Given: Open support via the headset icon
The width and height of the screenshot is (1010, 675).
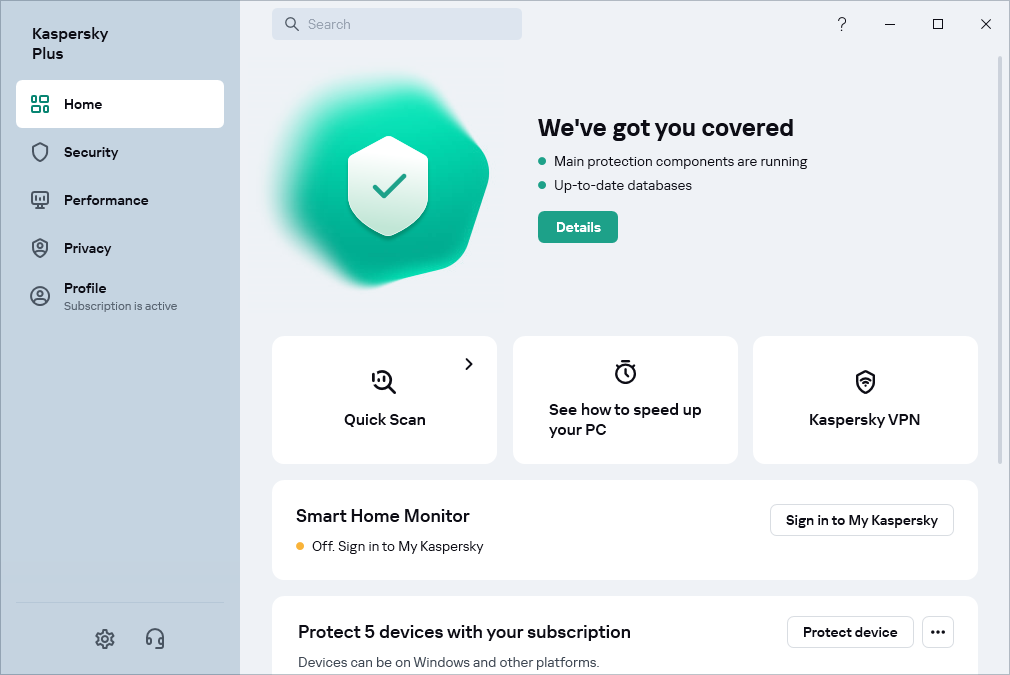Looking at the screenshot, I should point(155,639).
